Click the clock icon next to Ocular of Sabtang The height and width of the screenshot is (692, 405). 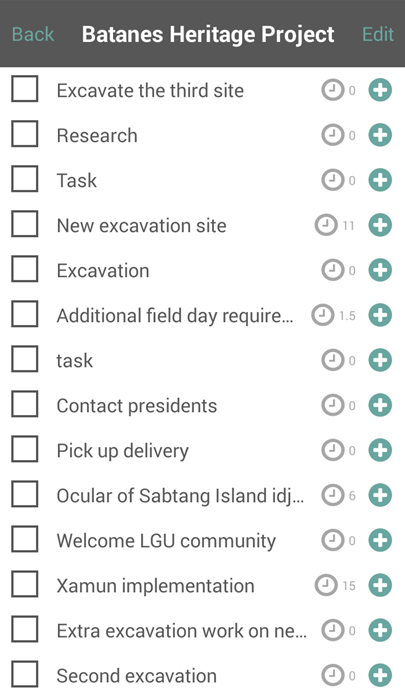click(x=333, y=495)
